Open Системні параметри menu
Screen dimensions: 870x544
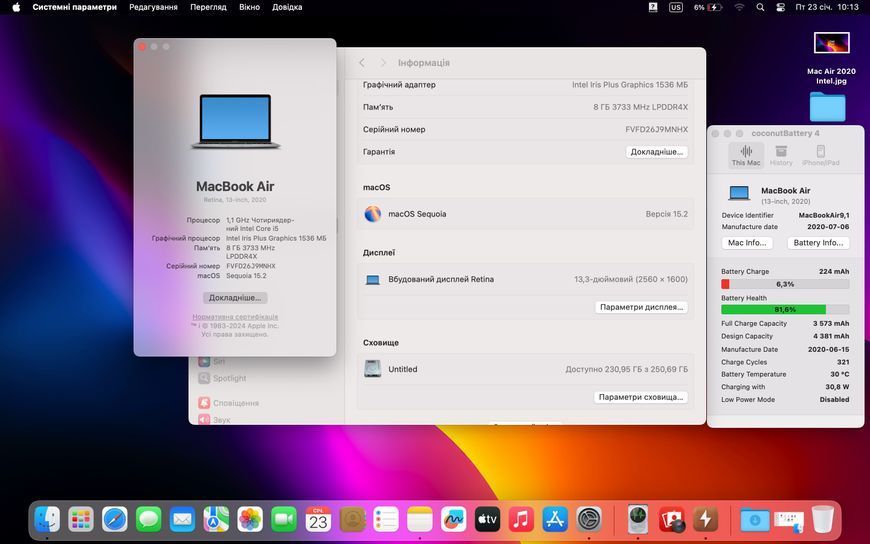(x=74, y=7)
